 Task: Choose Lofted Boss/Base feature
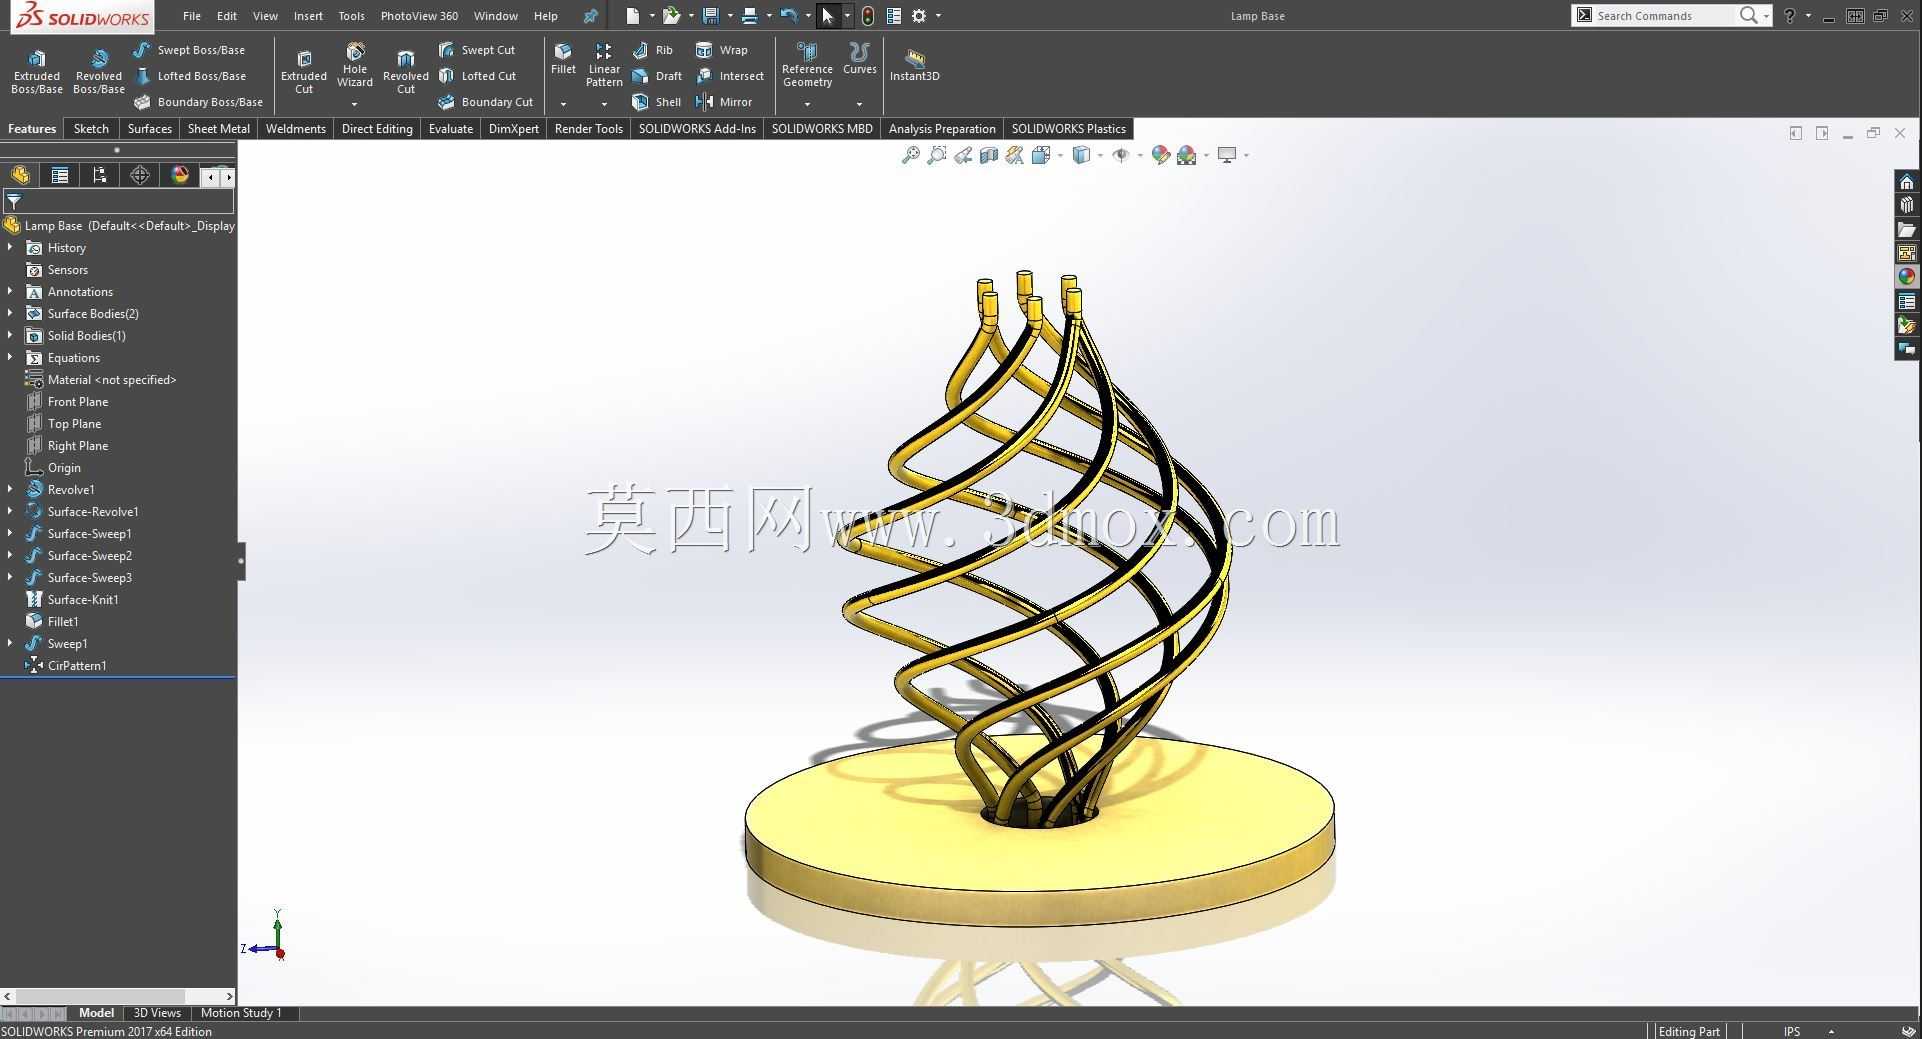(189, 76)
